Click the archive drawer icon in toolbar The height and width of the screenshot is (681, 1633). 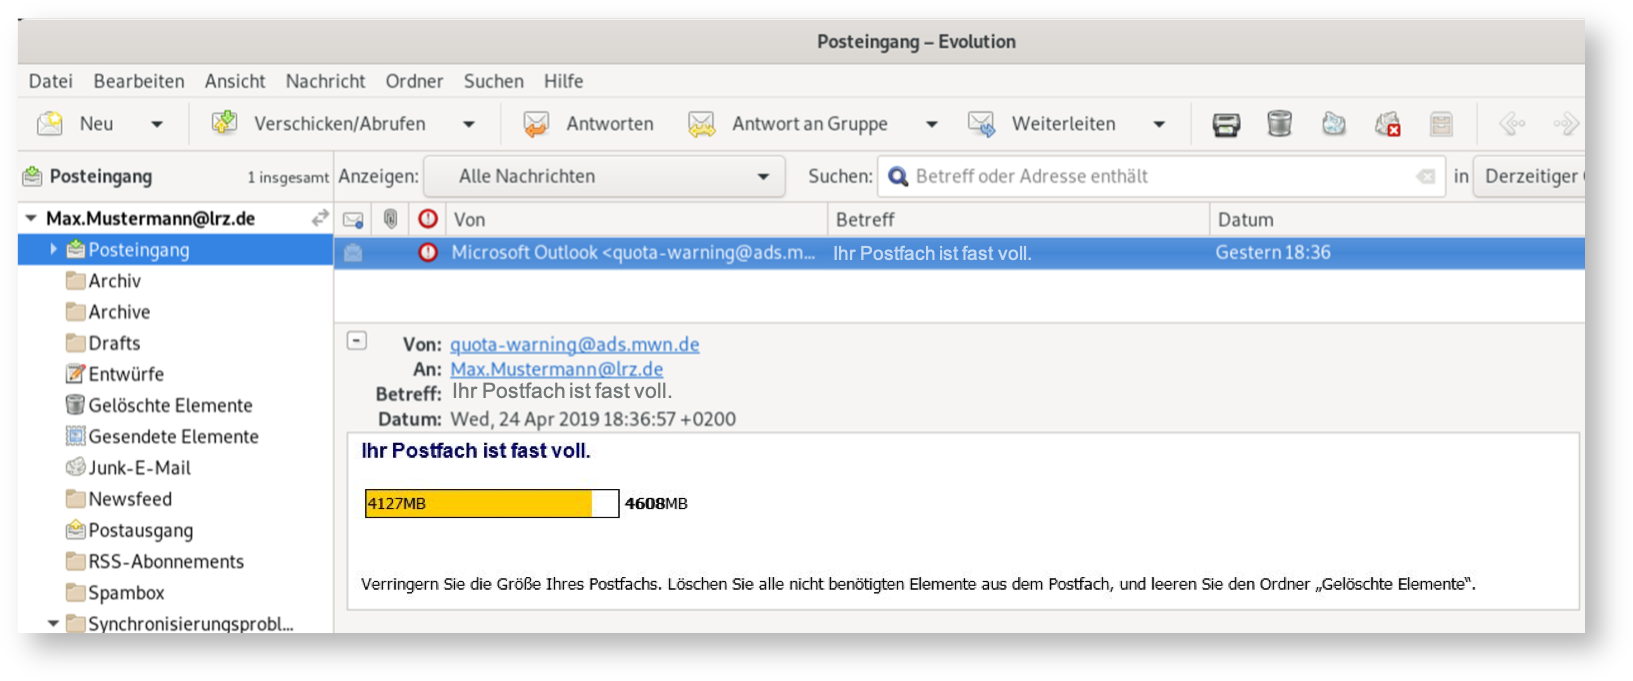pos(1441,124)
